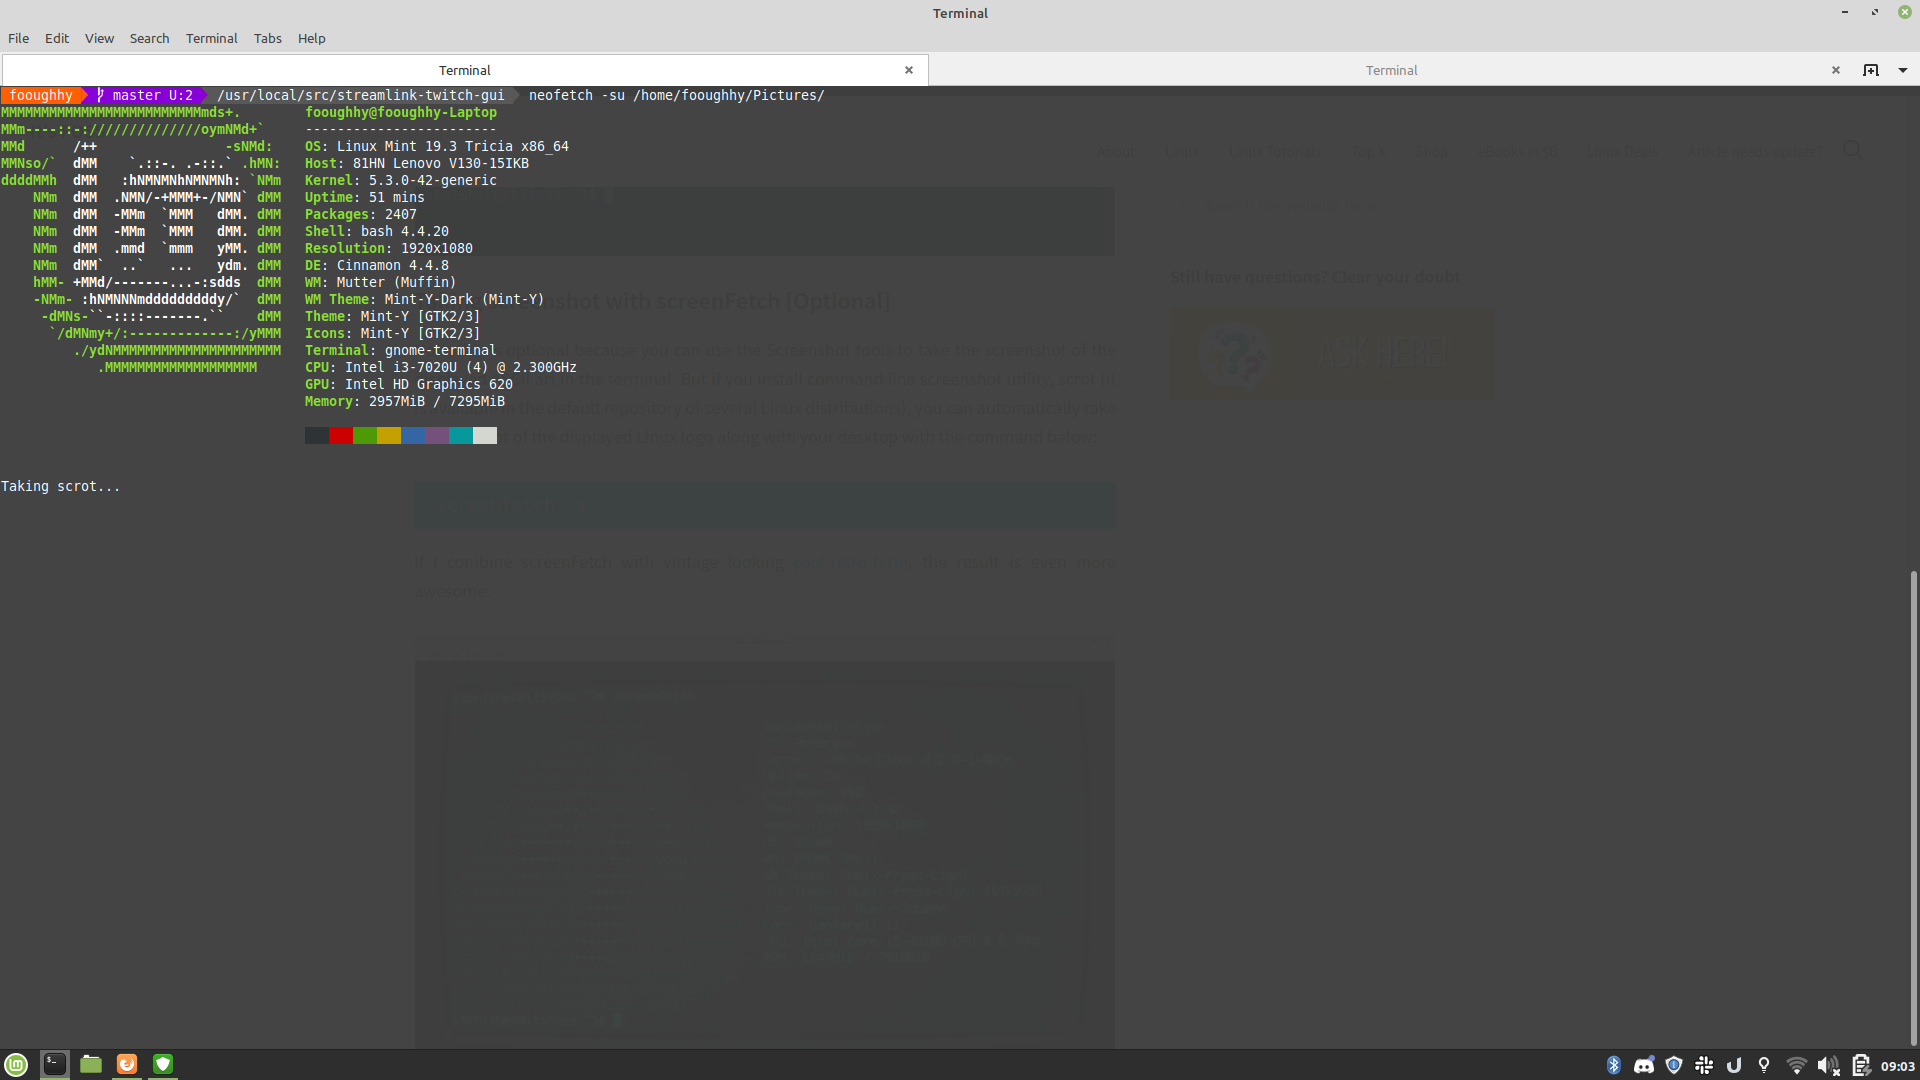
Task: Expand the tab list dropdown arrow
Action: [1903, 70]
